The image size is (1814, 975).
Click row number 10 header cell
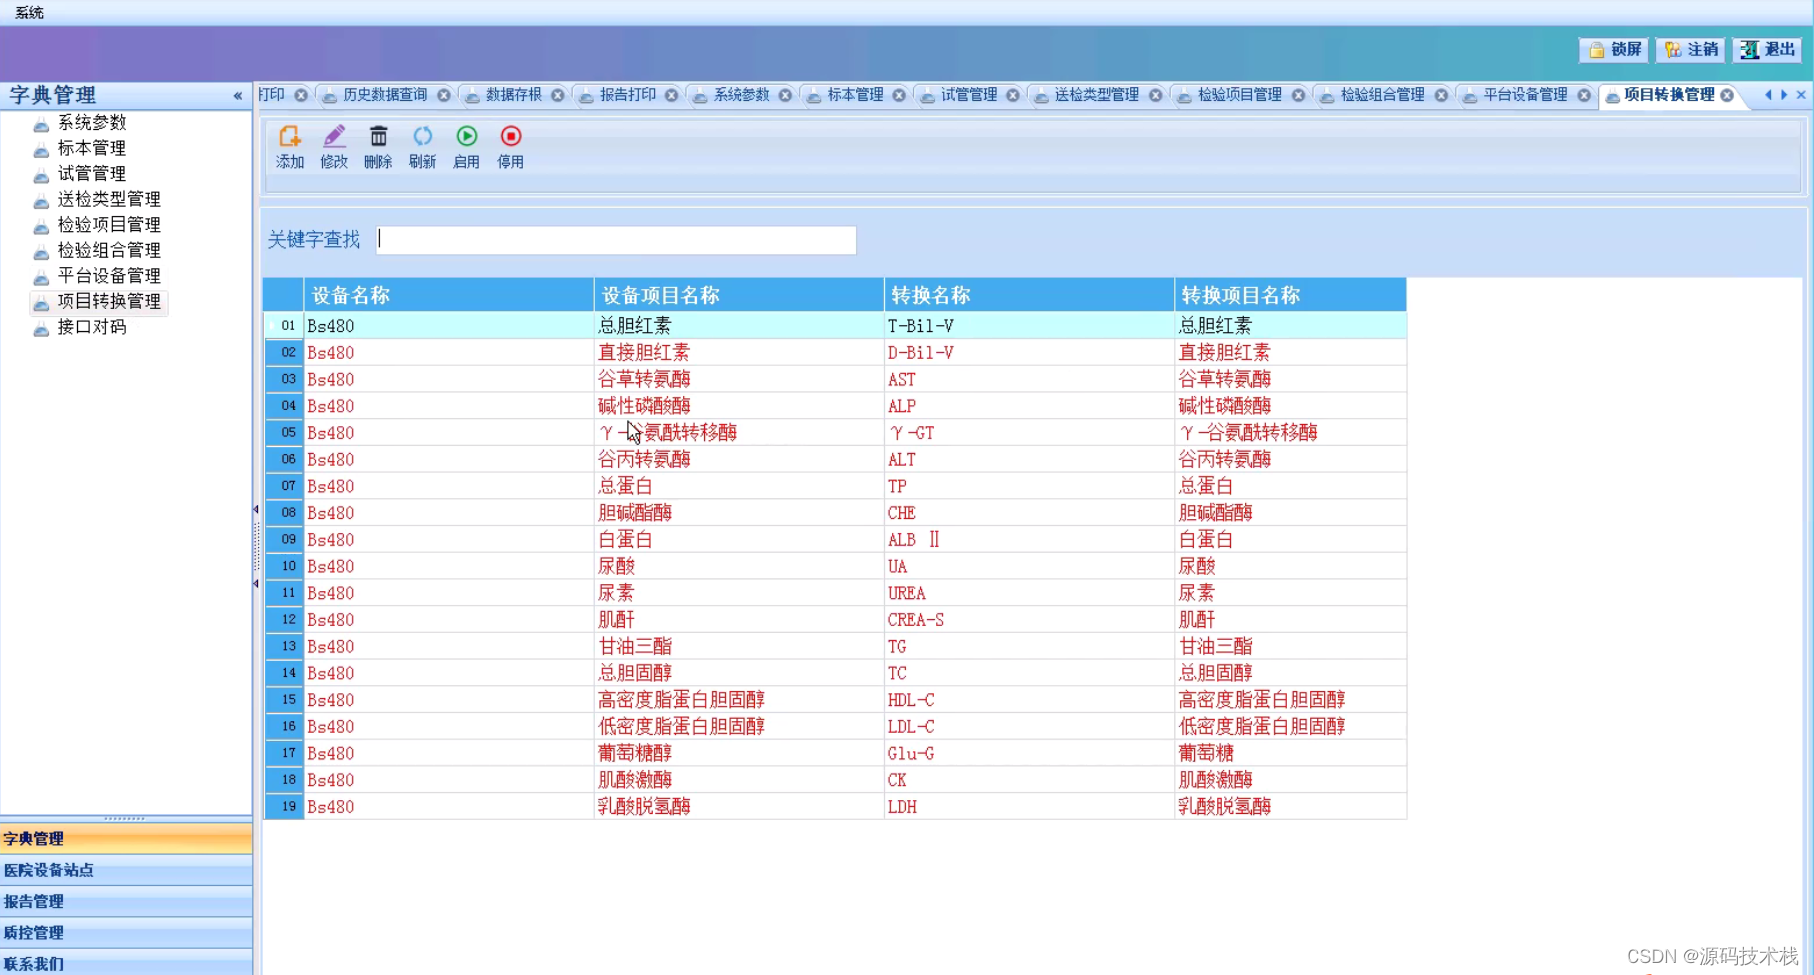[x=284, y=566]
